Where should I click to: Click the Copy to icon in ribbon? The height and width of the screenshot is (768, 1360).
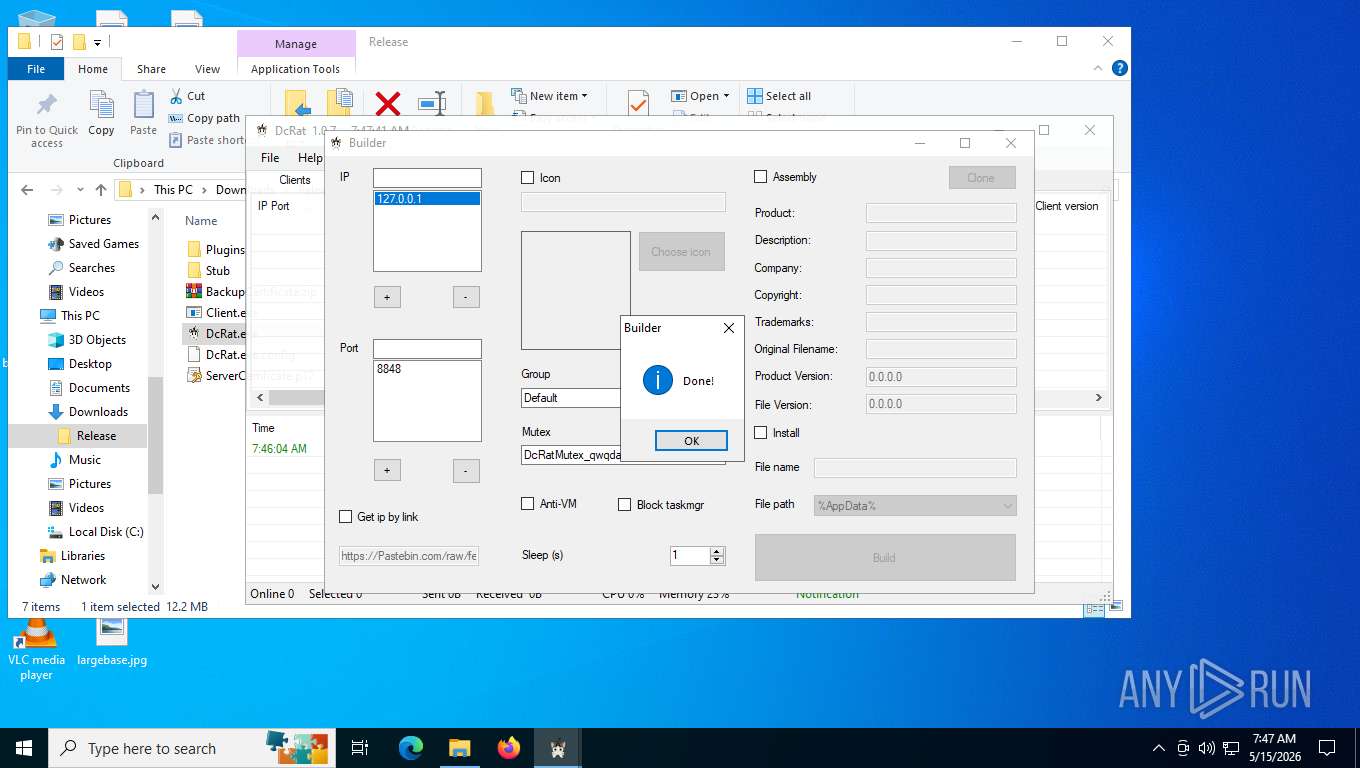pos(340,102)
